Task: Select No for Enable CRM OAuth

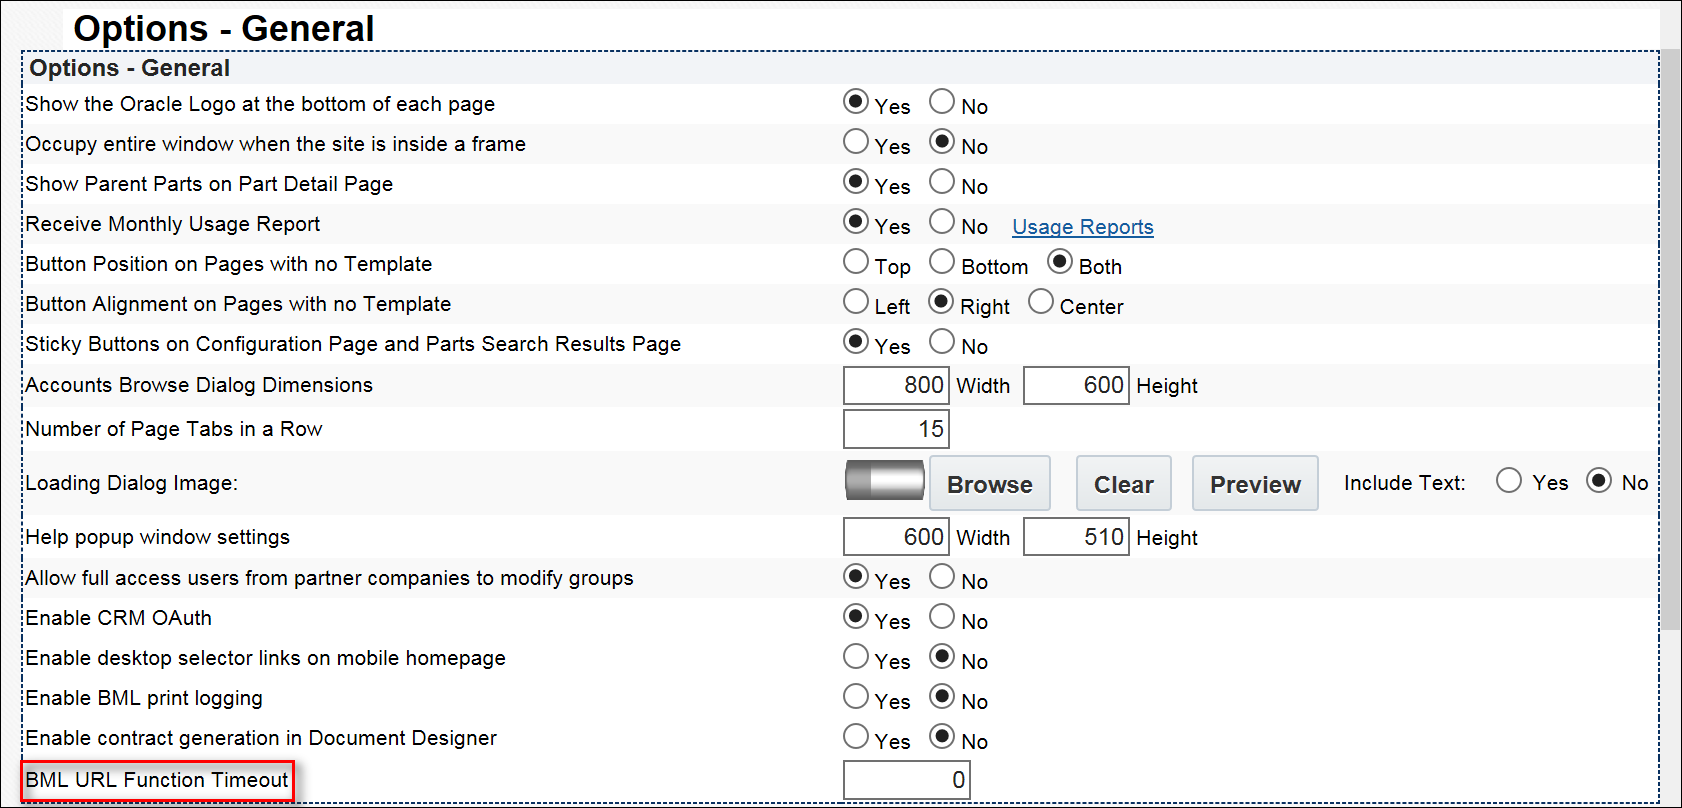Action: (x=942, y=617)
